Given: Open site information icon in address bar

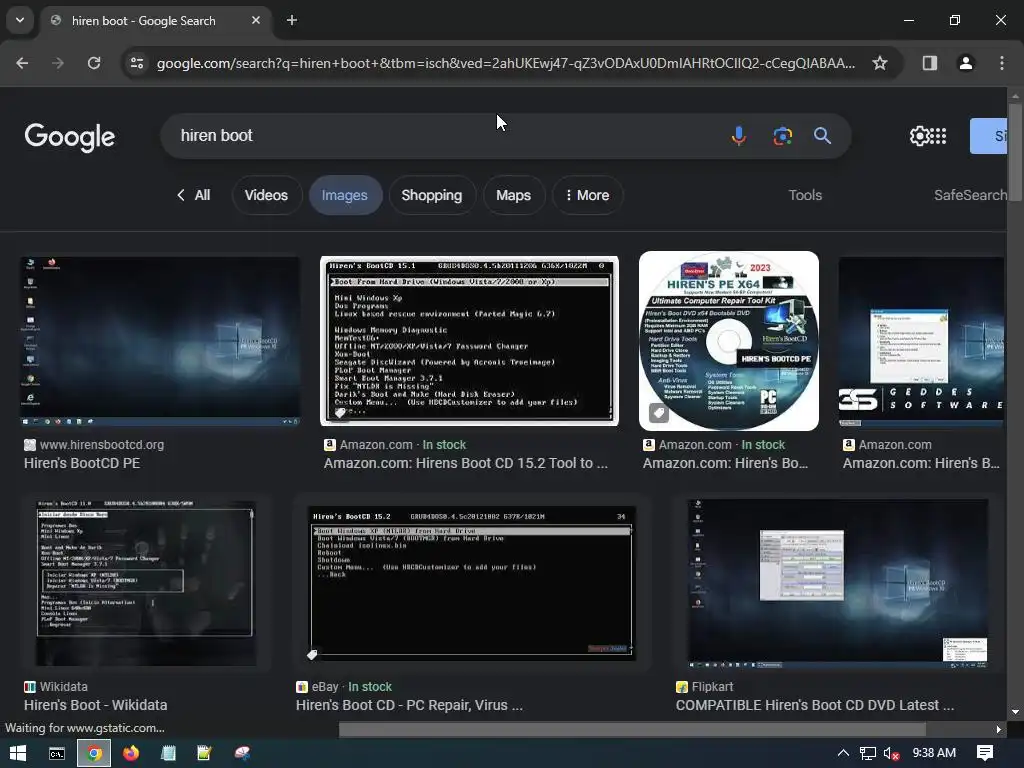Looking at the screenshot, I should coord(137,63).
